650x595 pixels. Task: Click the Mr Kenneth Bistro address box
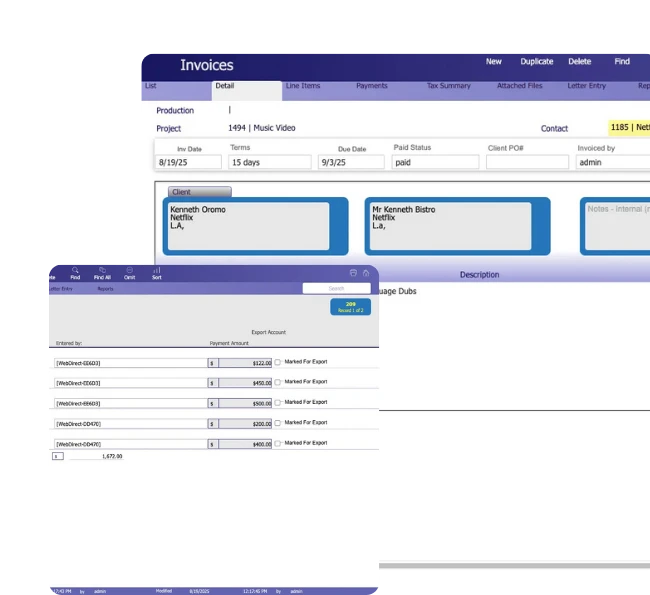click(451, 226)
